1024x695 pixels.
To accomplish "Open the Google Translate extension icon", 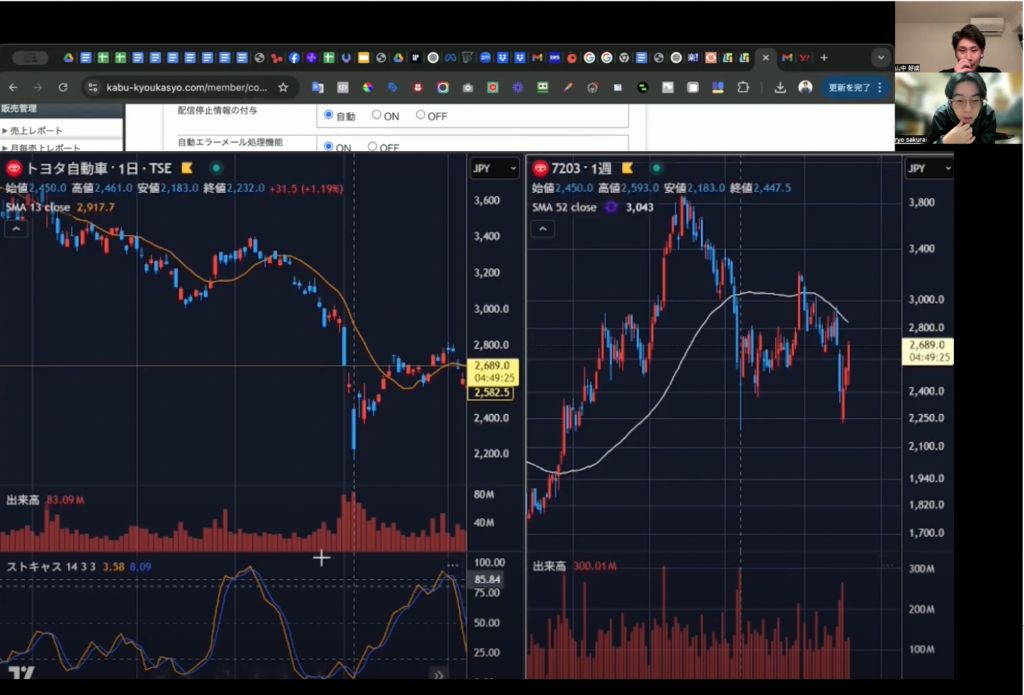I will 318,87.
